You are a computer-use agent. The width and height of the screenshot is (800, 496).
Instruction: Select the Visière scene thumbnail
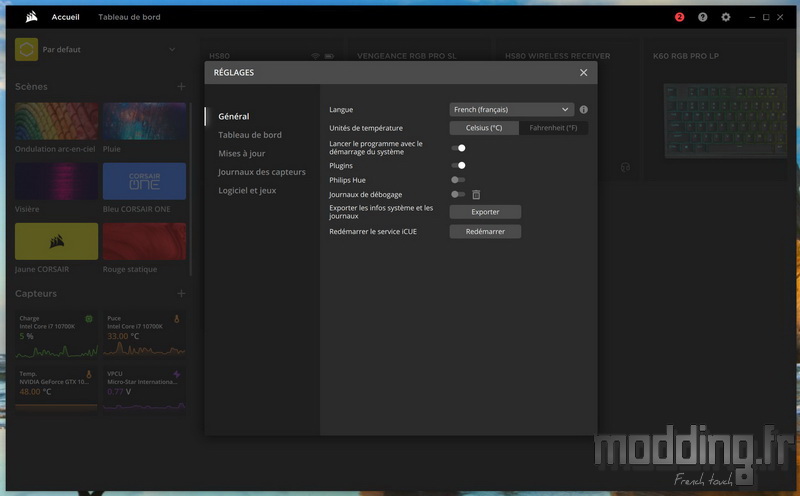click(x=56, y=181)
